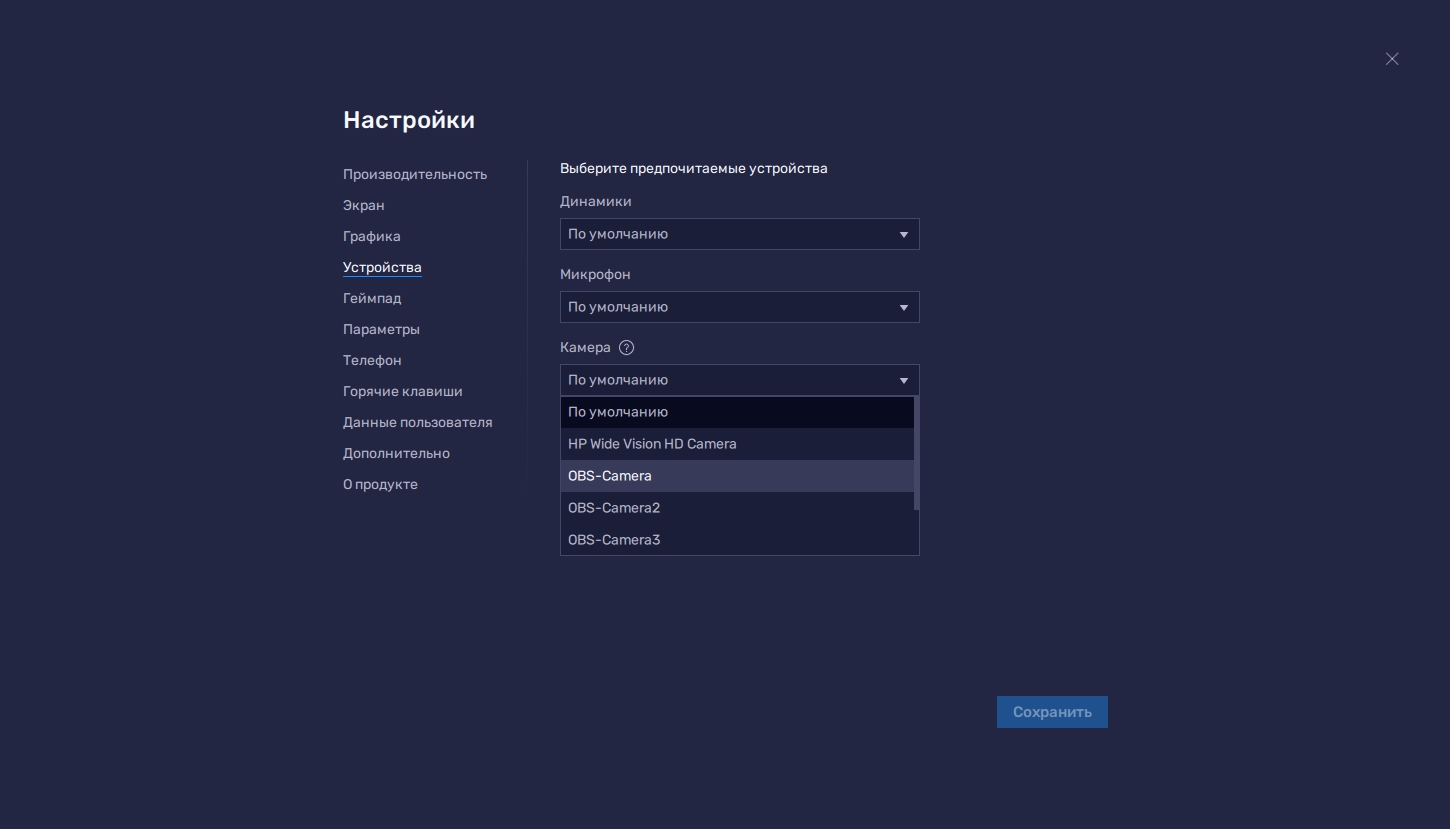1450x829 pixels.
Task: Open О продукте section
Action: tap(380, 484)
